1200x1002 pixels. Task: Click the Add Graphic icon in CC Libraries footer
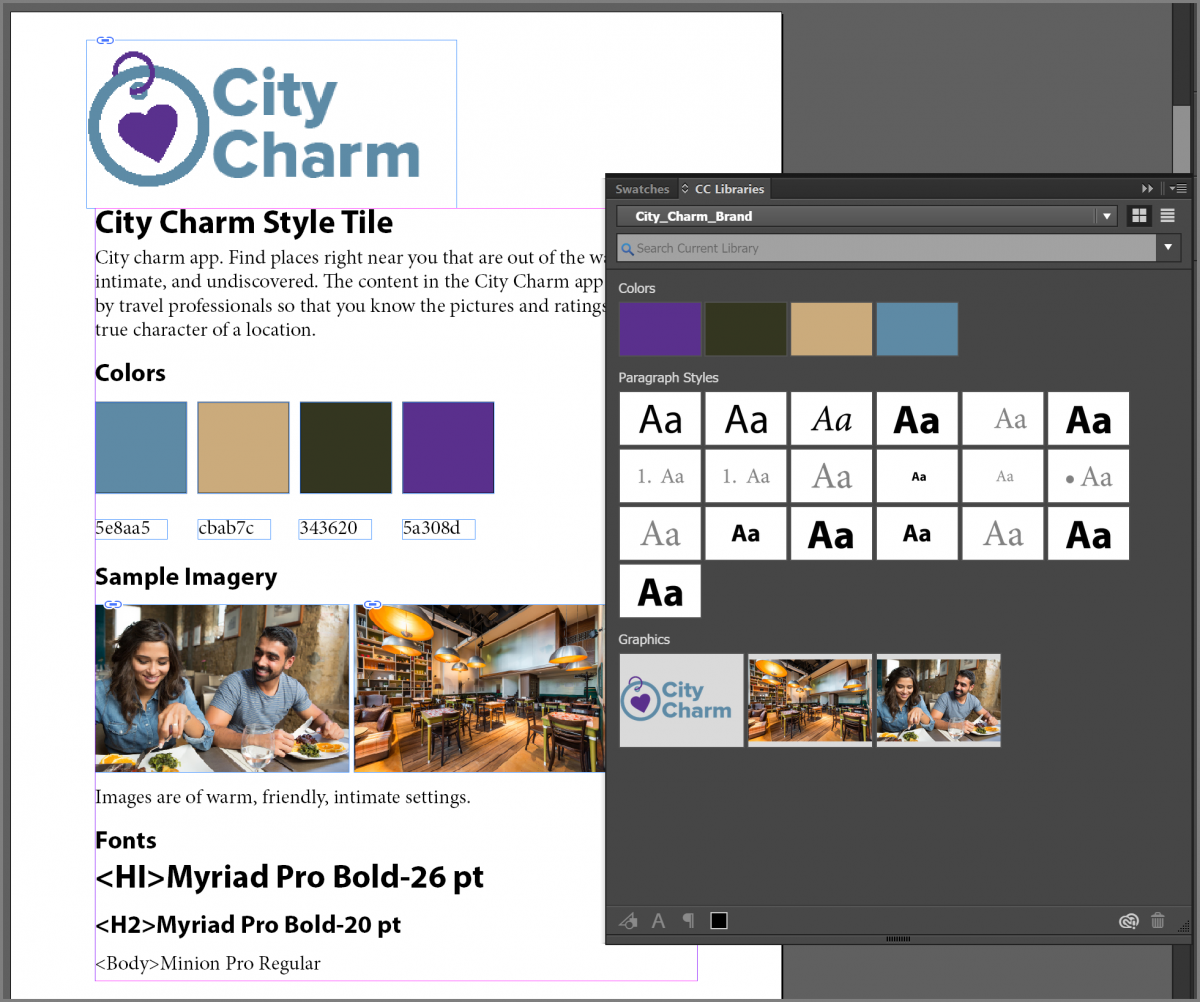pos(628,921)
